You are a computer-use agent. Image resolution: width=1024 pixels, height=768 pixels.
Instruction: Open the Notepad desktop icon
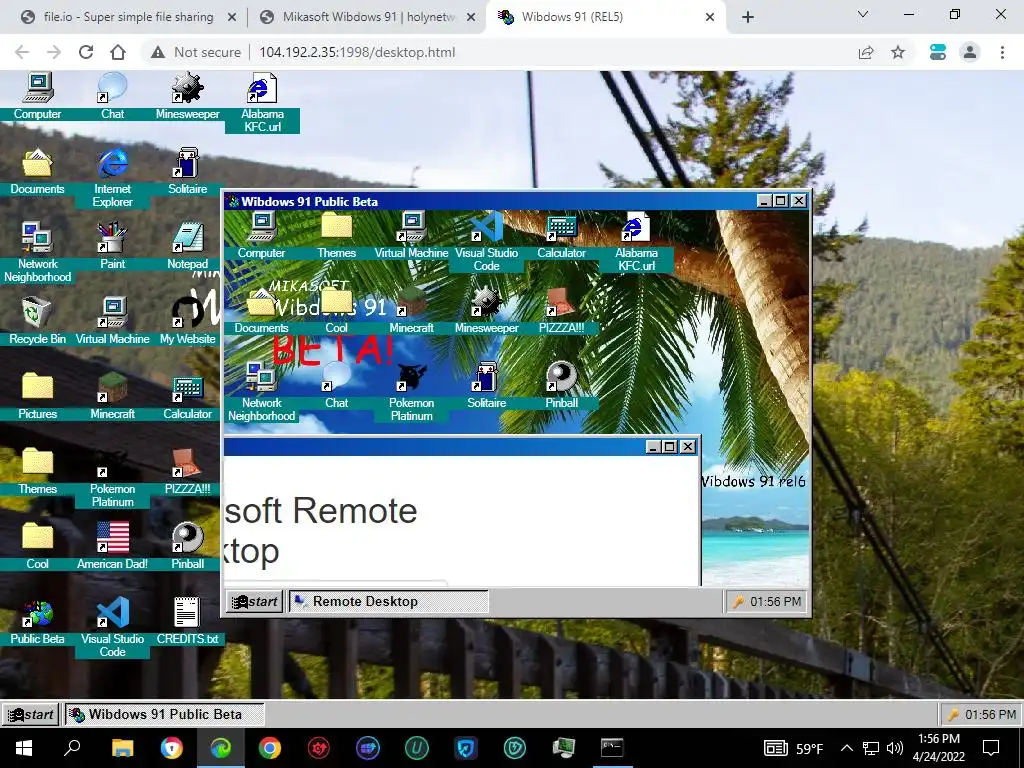coord(187,246)
